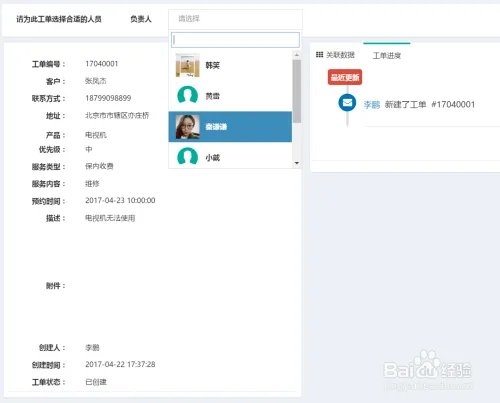Click the ticket number #17040001 in timeline
500x403 pixels.
(x=453, y=104)
